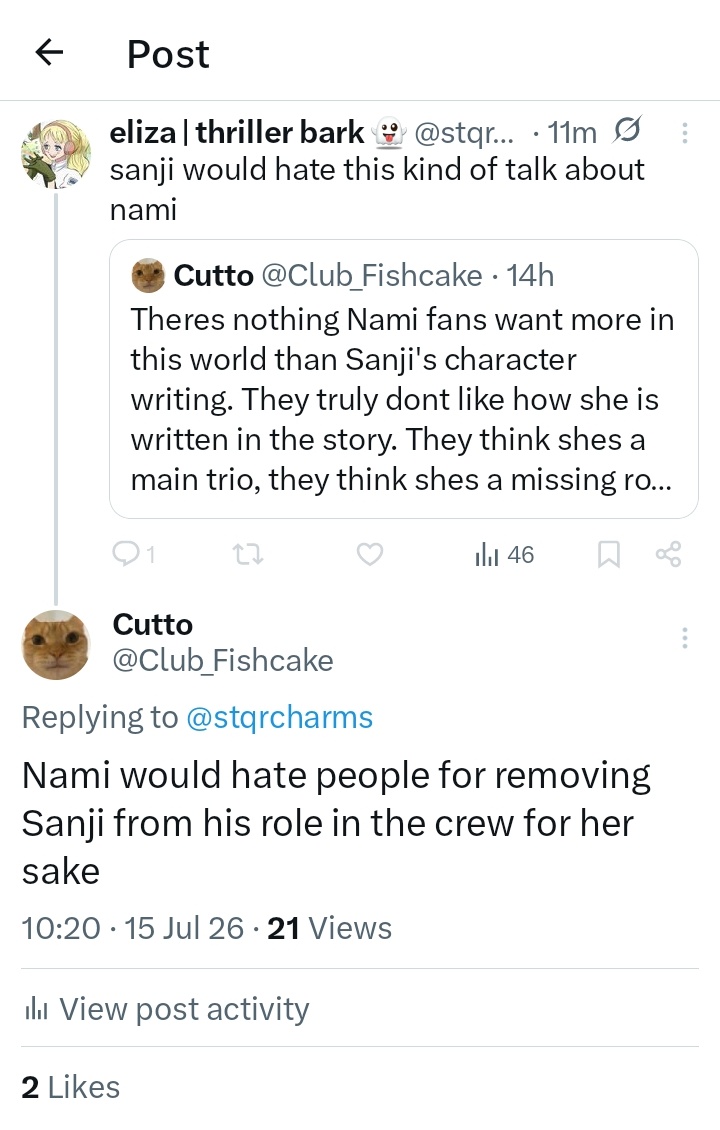
Task: Open View post activity
Action: [x=166, y=1009]
